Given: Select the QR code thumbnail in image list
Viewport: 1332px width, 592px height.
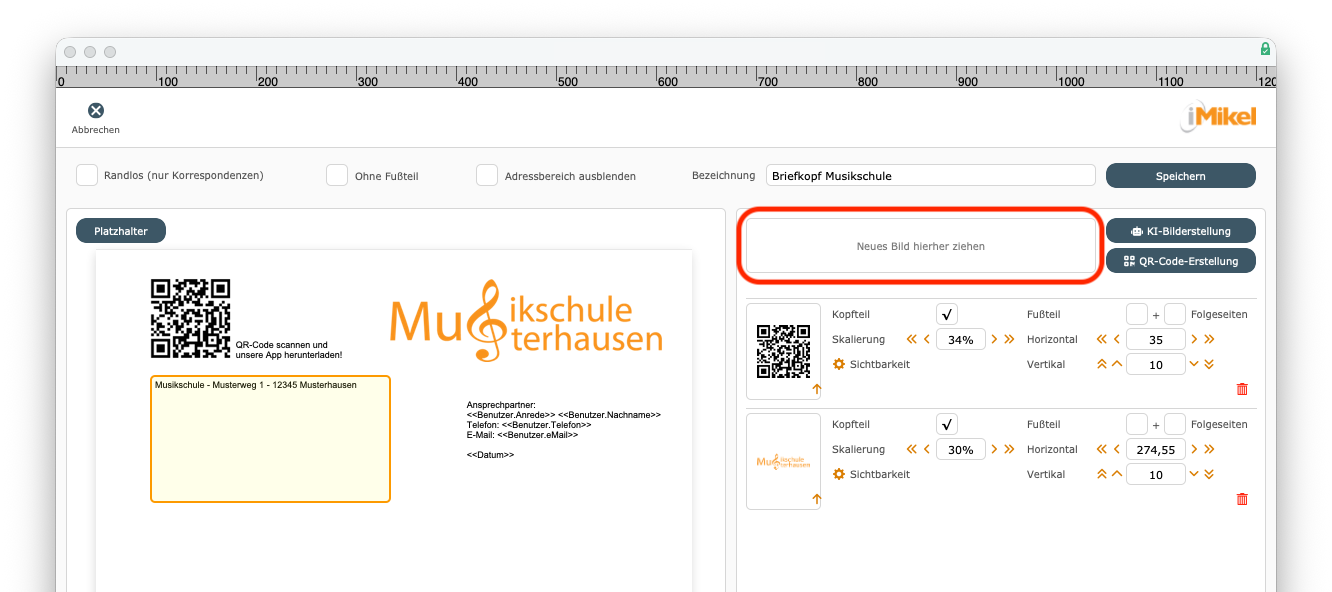Looking at the screenshot, I should coord(783,352).
